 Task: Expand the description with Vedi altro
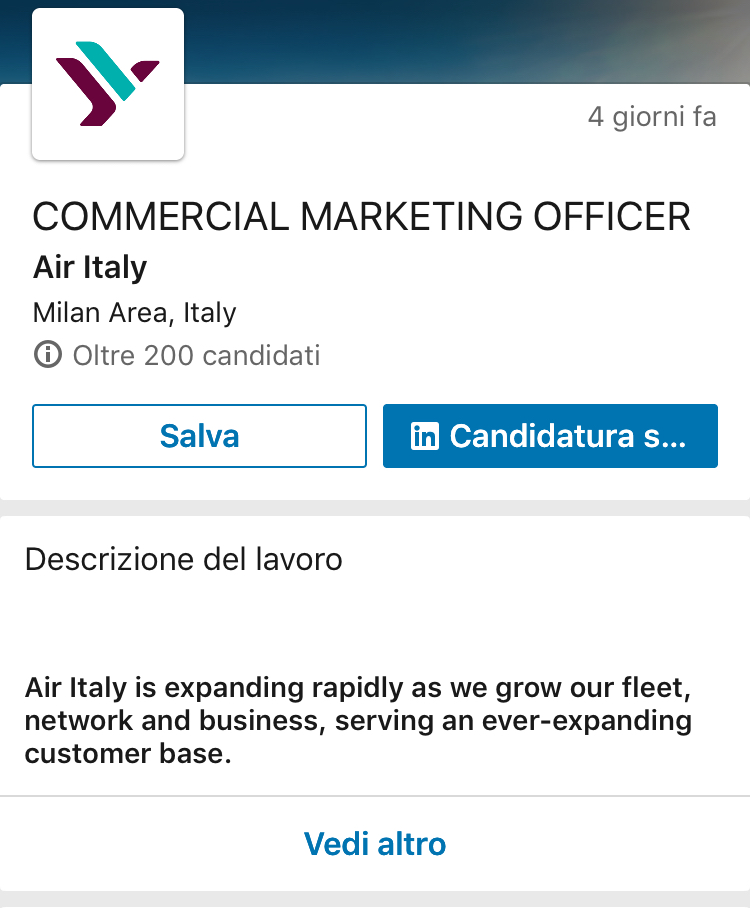tap(375, 843)
